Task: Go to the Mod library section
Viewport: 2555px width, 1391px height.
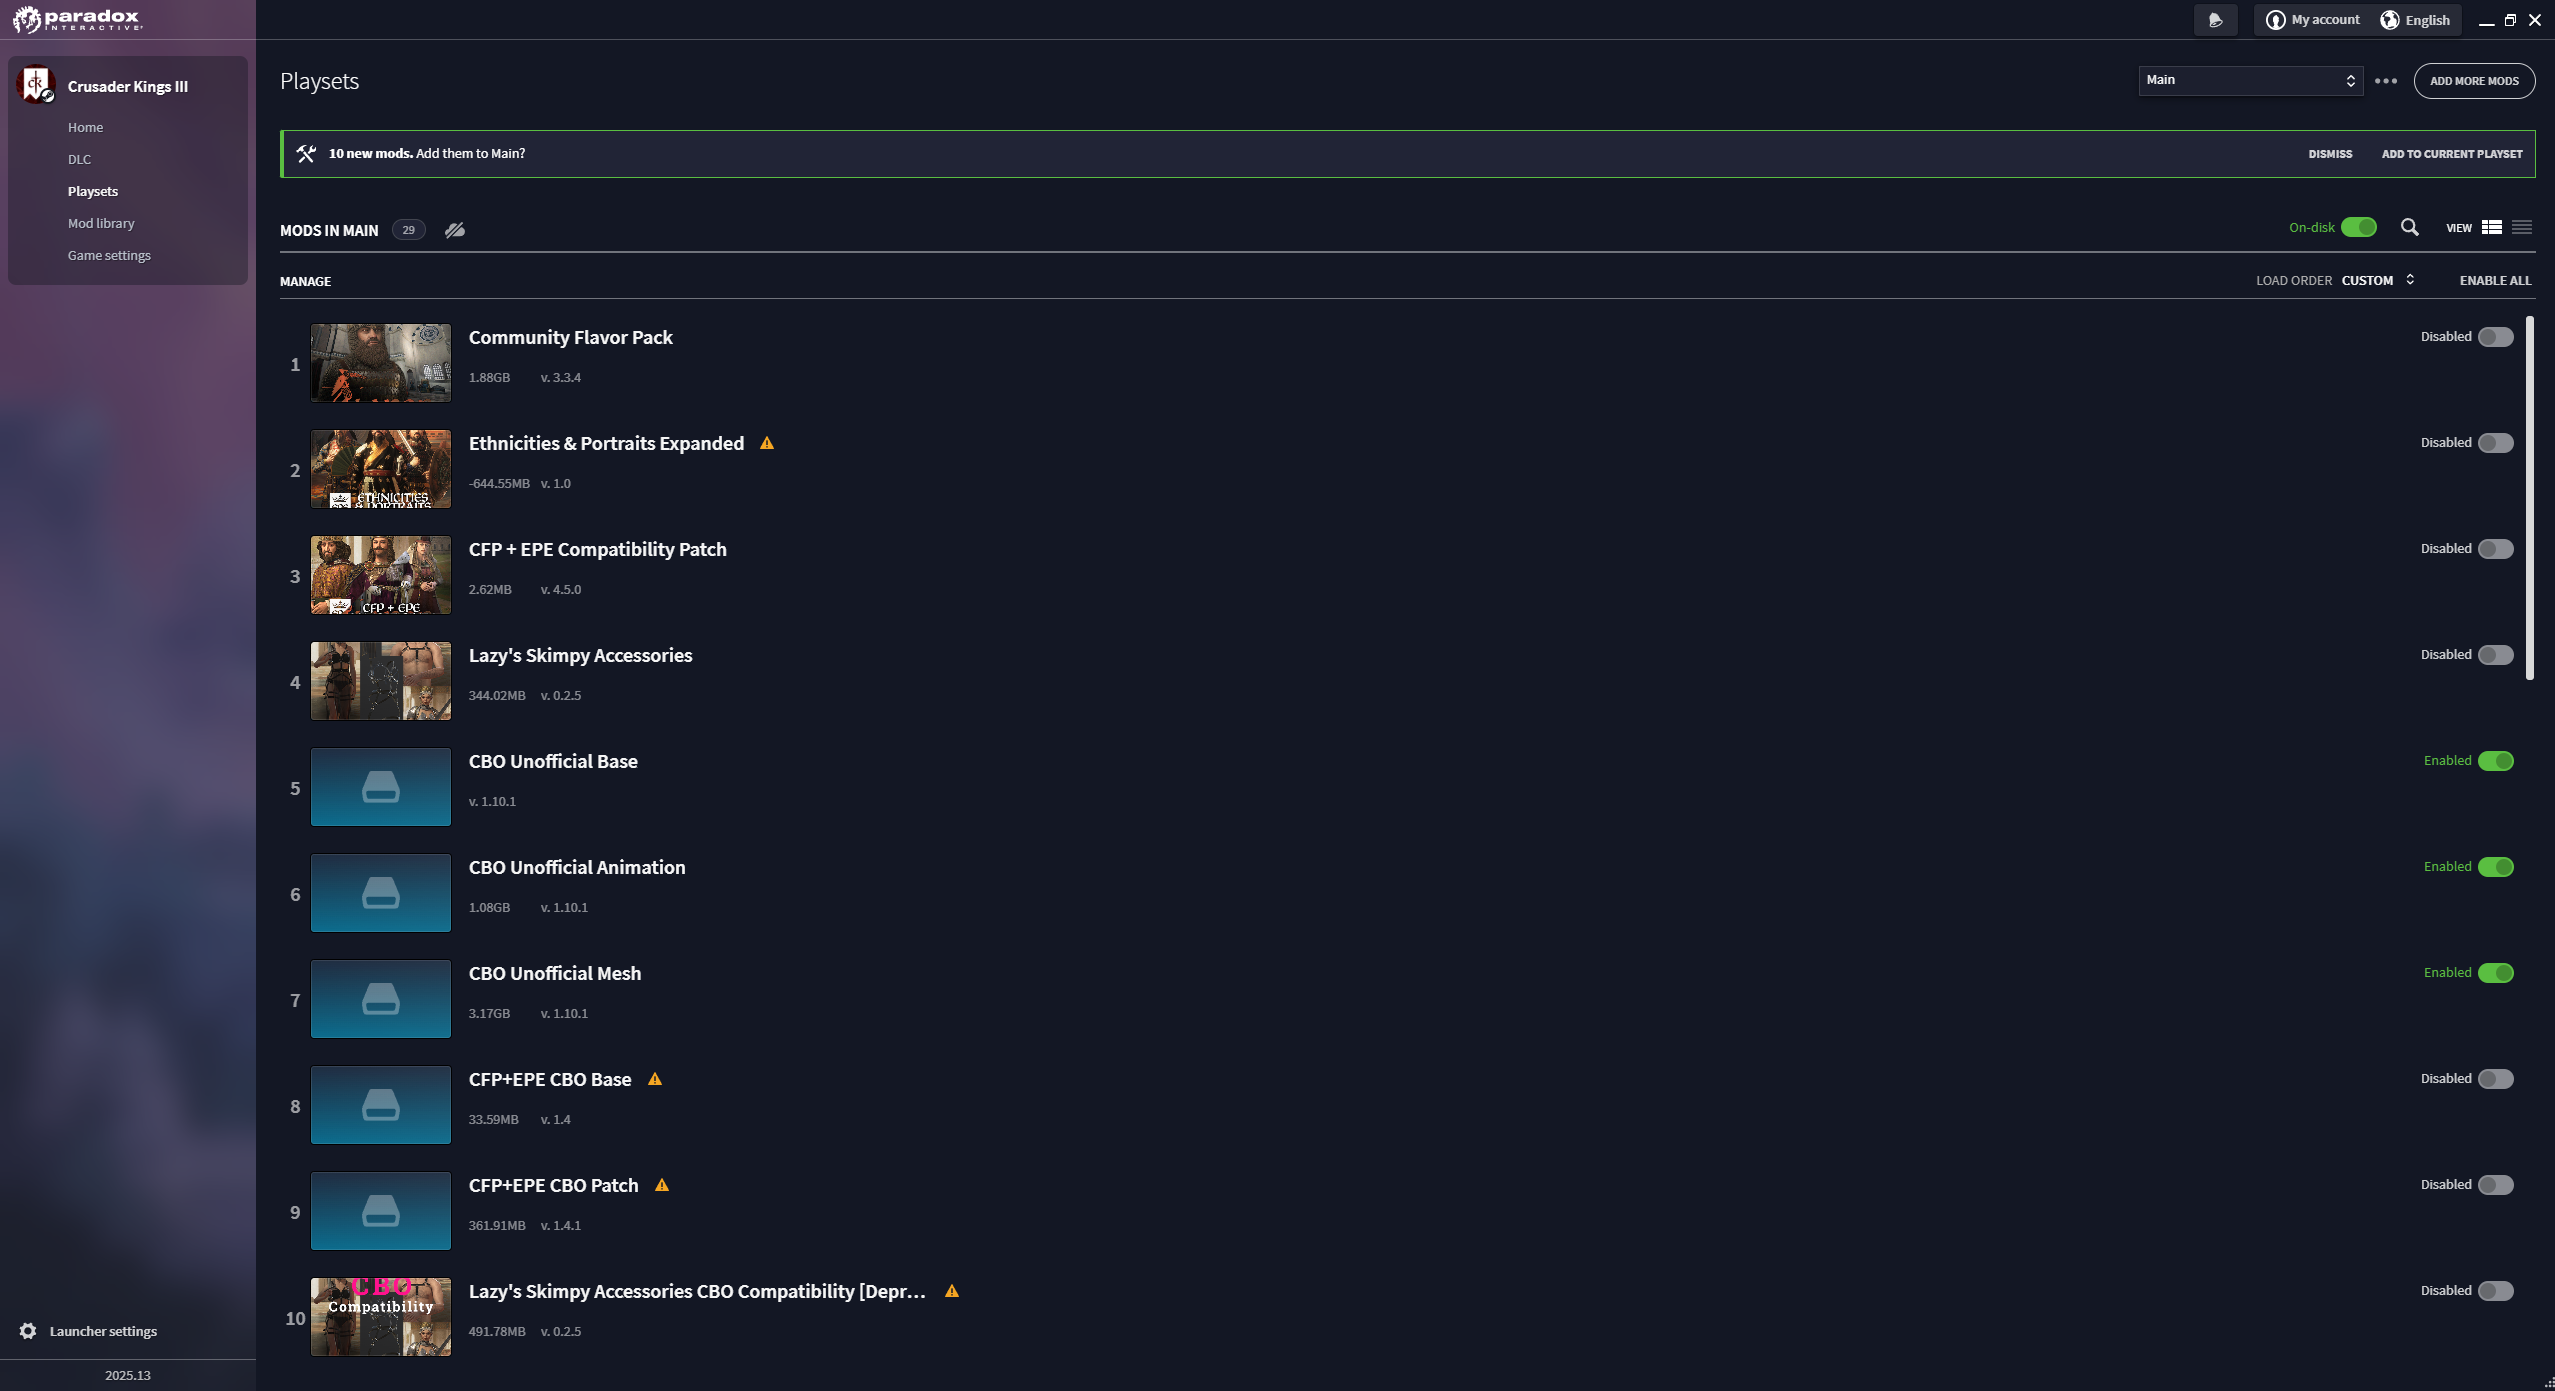Action: [x=101, y=223]
